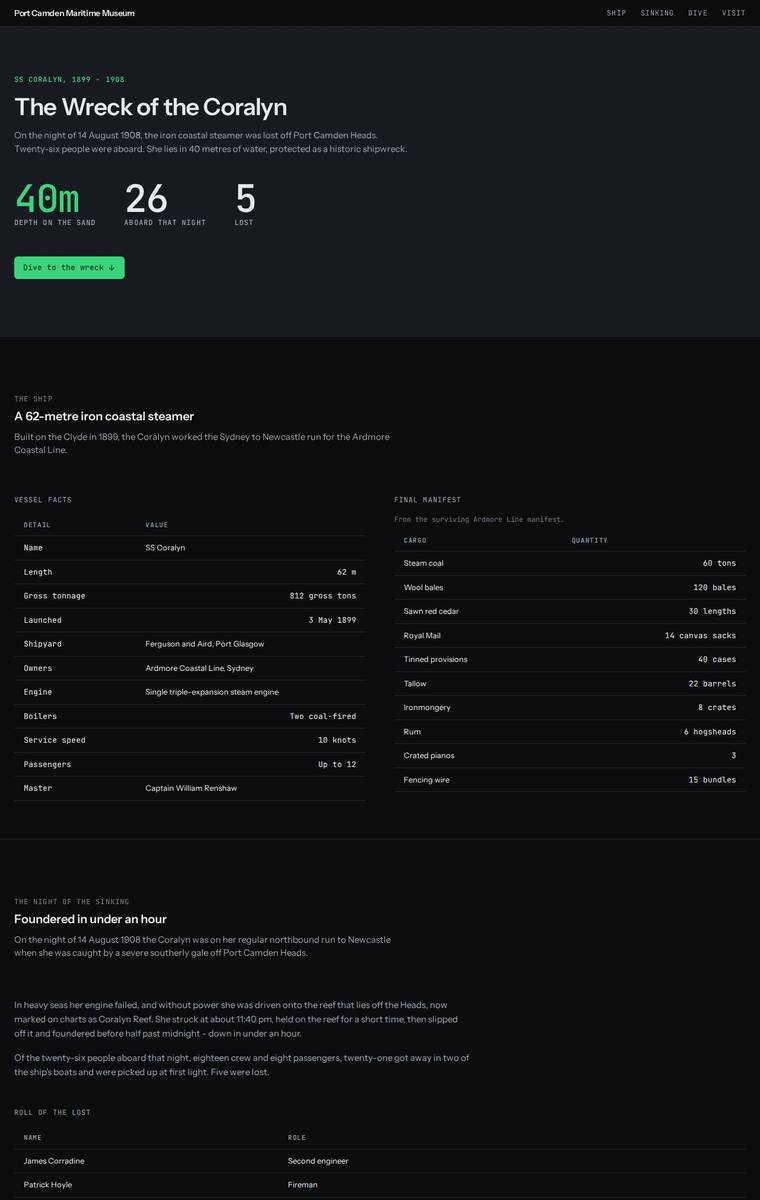Image resolution: width=760 pixels, height=1200 pixels.
Task: Go to the SINKING nav item
Action: 657,13
